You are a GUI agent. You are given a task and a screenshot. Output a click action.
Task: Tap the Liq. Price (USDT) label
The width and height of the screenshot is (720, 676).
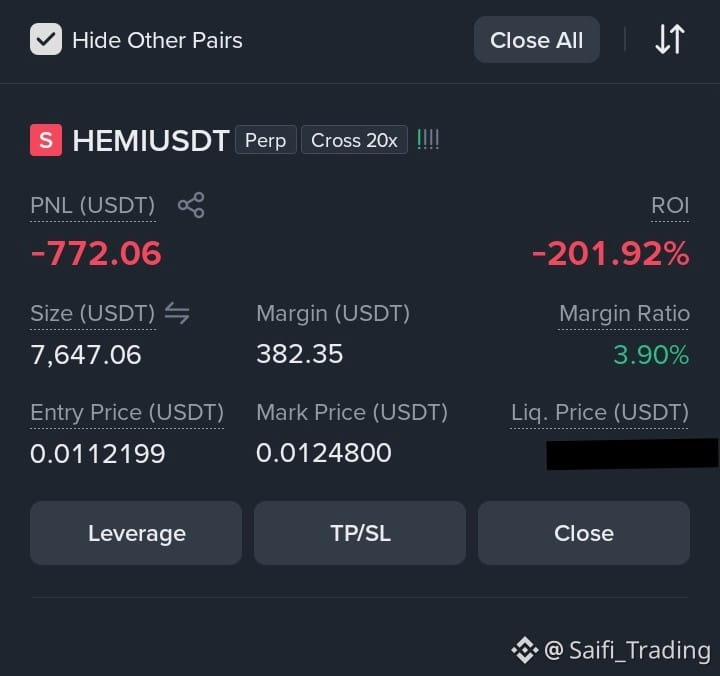(600, 412)
